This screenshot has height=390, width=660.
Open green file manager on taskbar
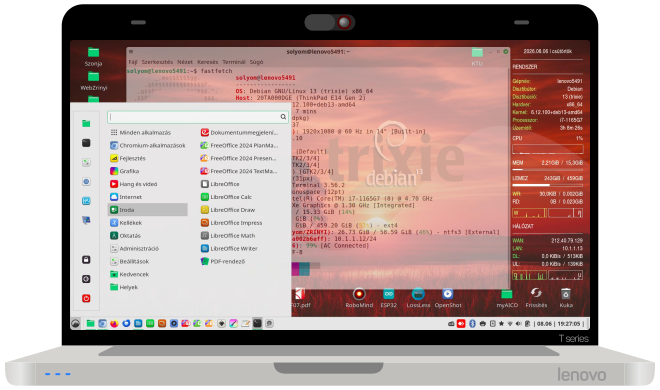90,323
